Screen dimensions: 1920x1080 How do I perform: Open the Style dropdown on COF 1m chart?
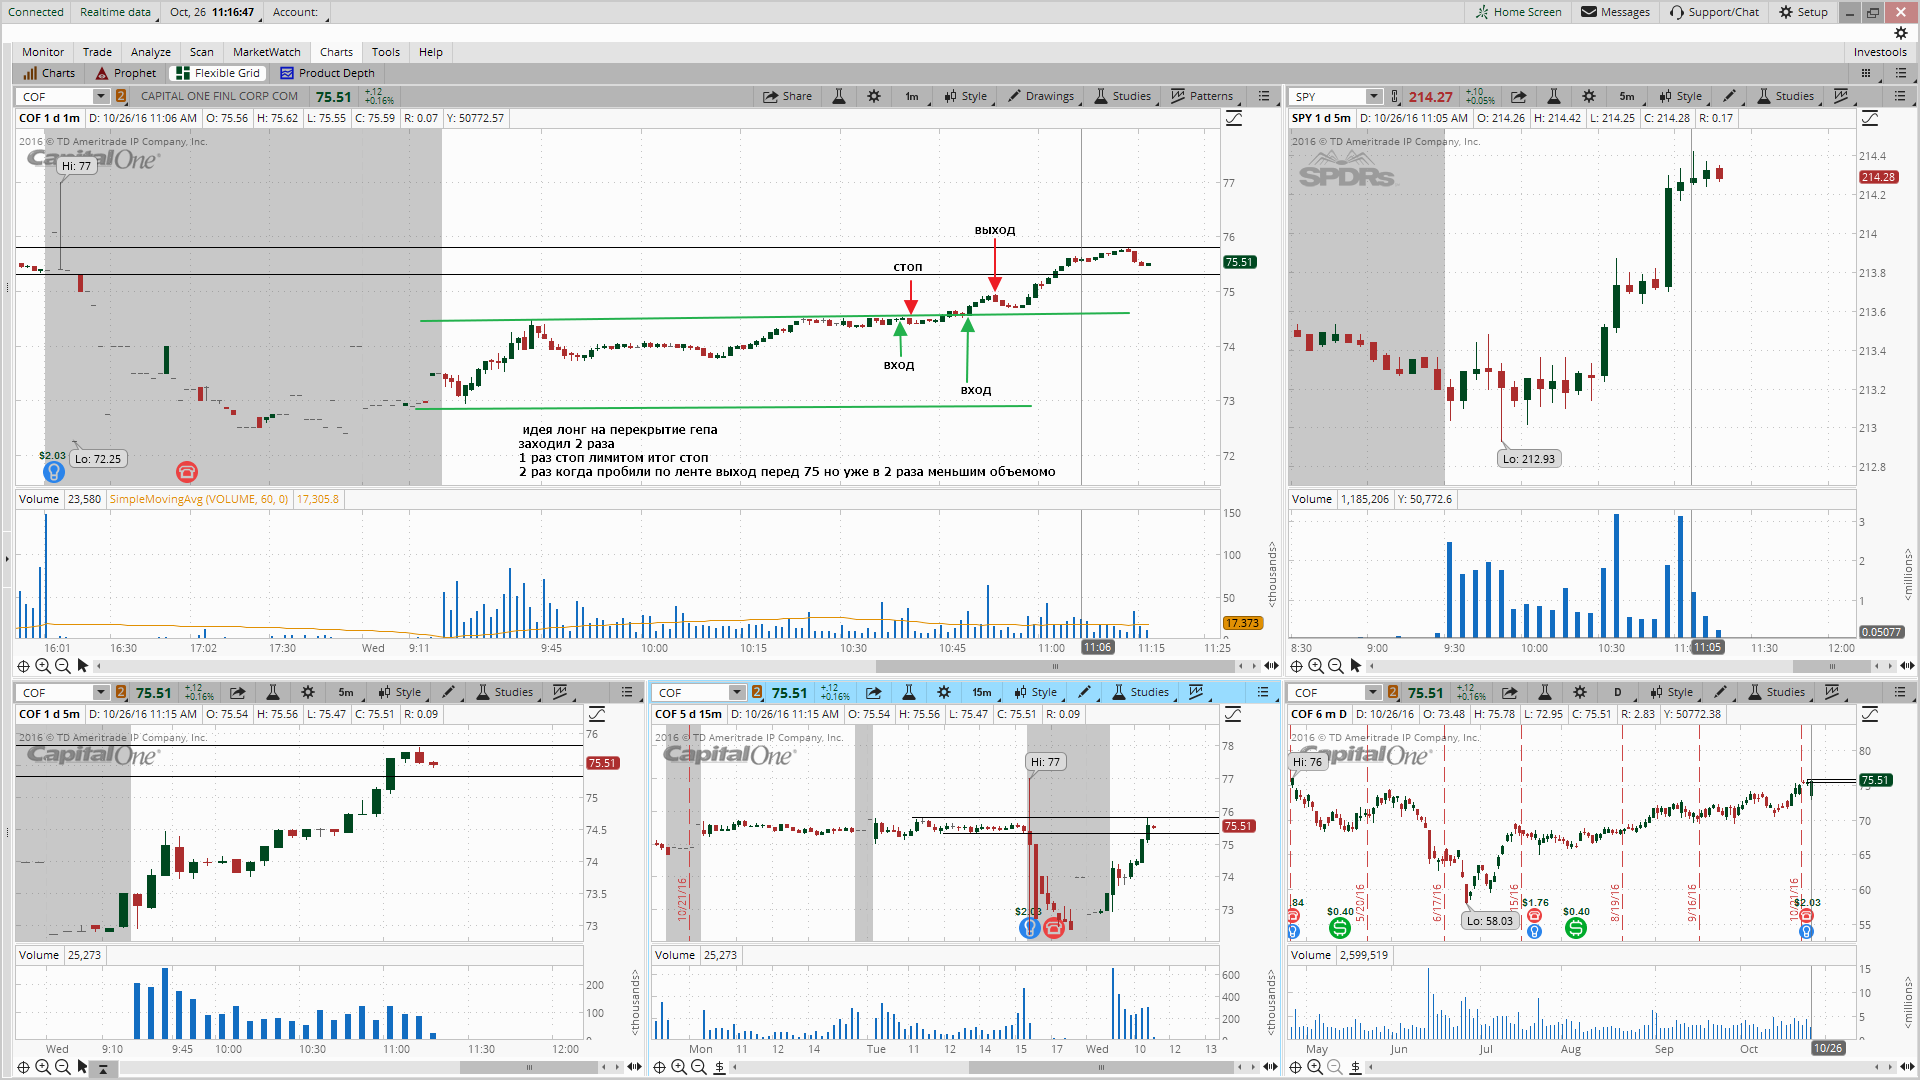click(967, 96)
